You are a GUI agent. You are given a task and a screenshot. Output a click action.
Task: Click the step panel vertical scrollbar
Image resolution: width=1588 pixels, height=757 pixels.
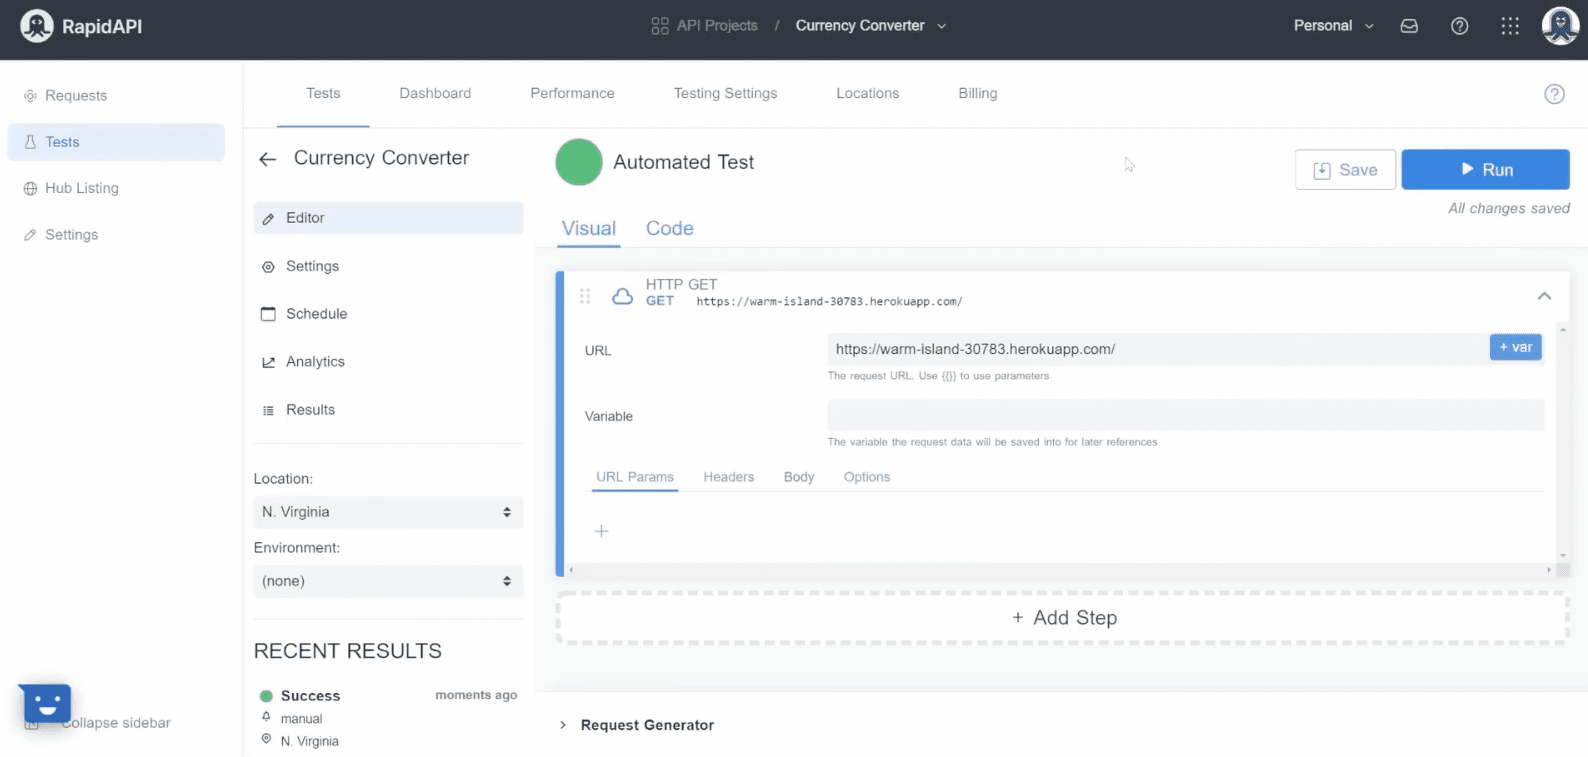1562,442
